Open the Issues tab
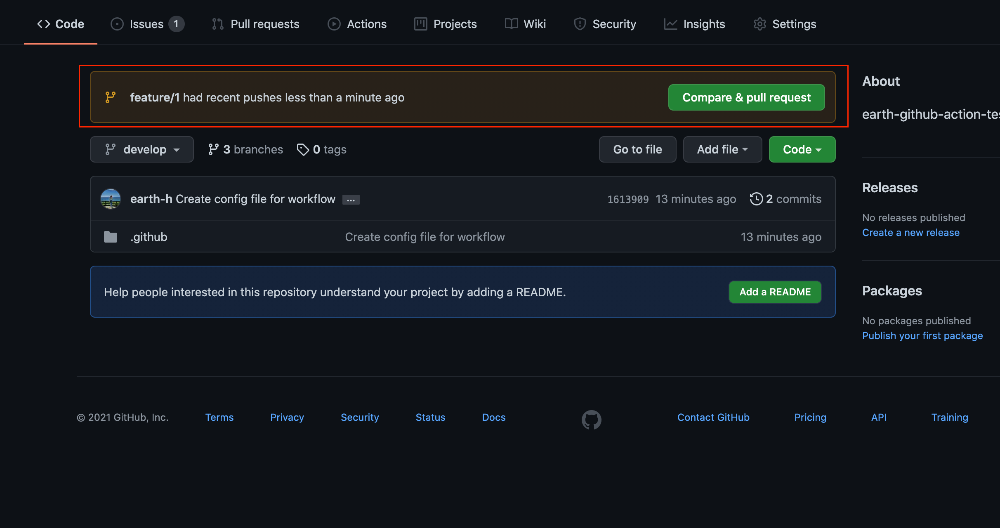Image resolution: width=1000 pixels, height=528 pixels. pyautogui.click(x=147, y=24)
